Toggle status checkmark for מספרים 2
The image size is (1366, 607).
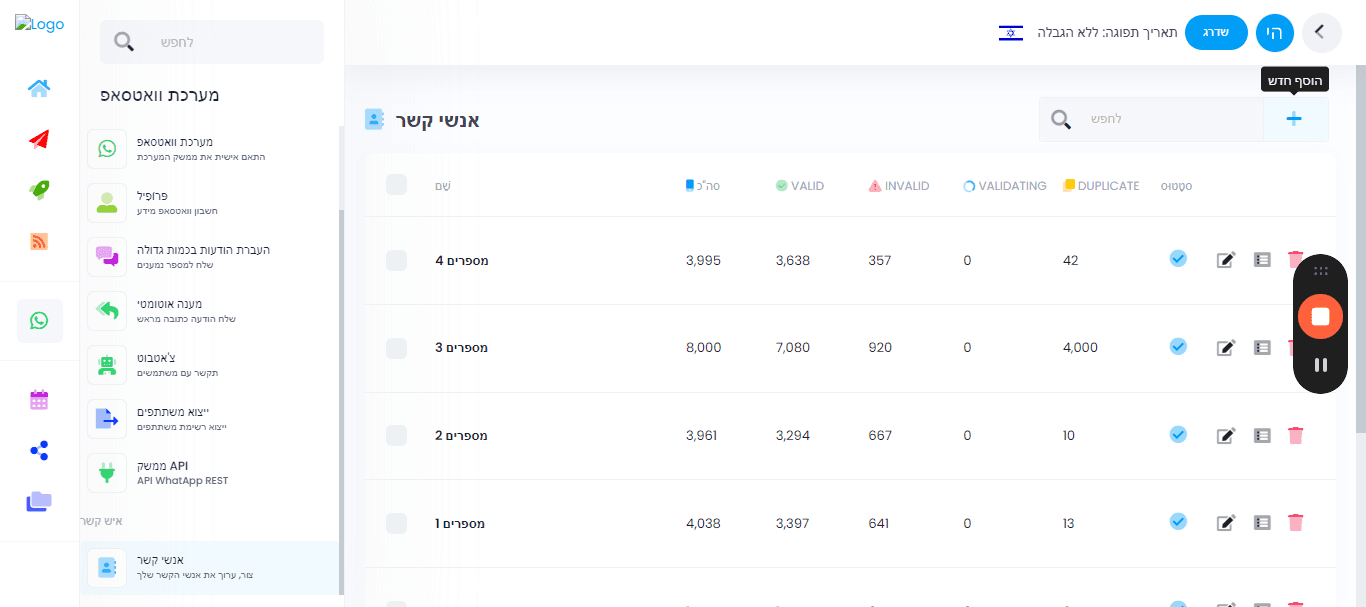tap(1178, 434)
